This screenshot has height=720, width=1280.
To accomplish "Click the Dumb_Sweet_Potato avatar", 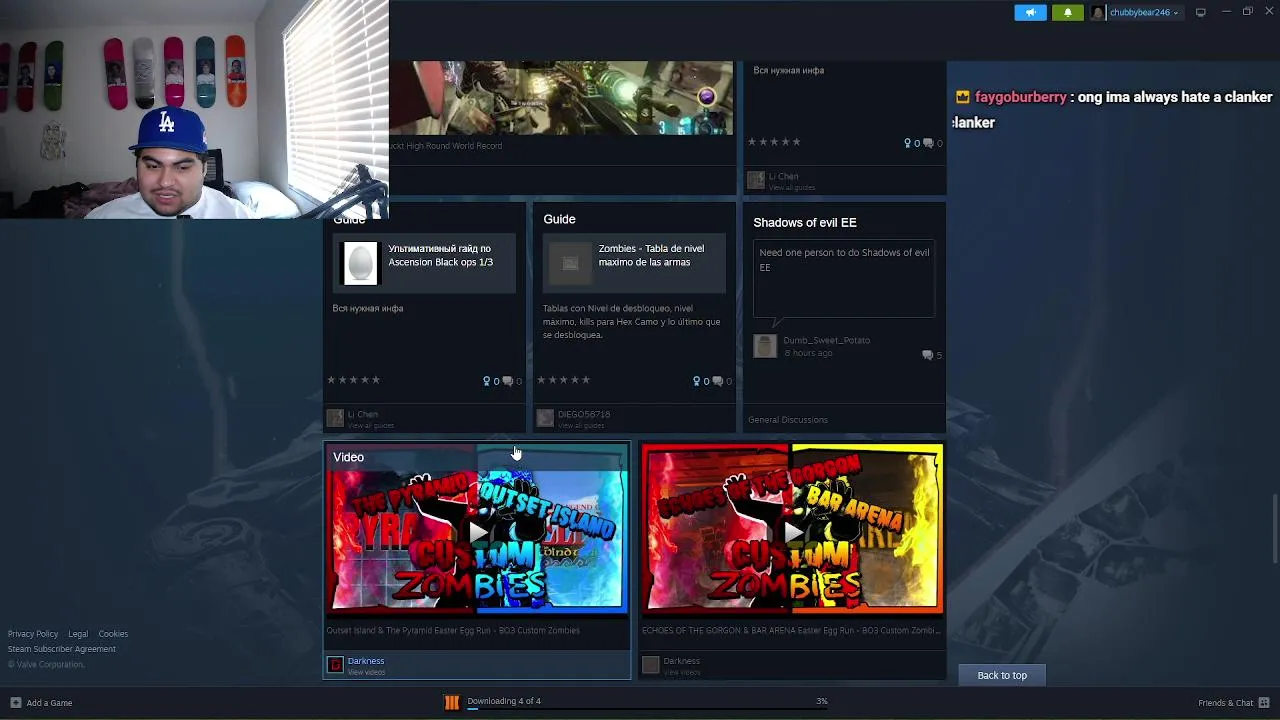I will click(765, 347).
